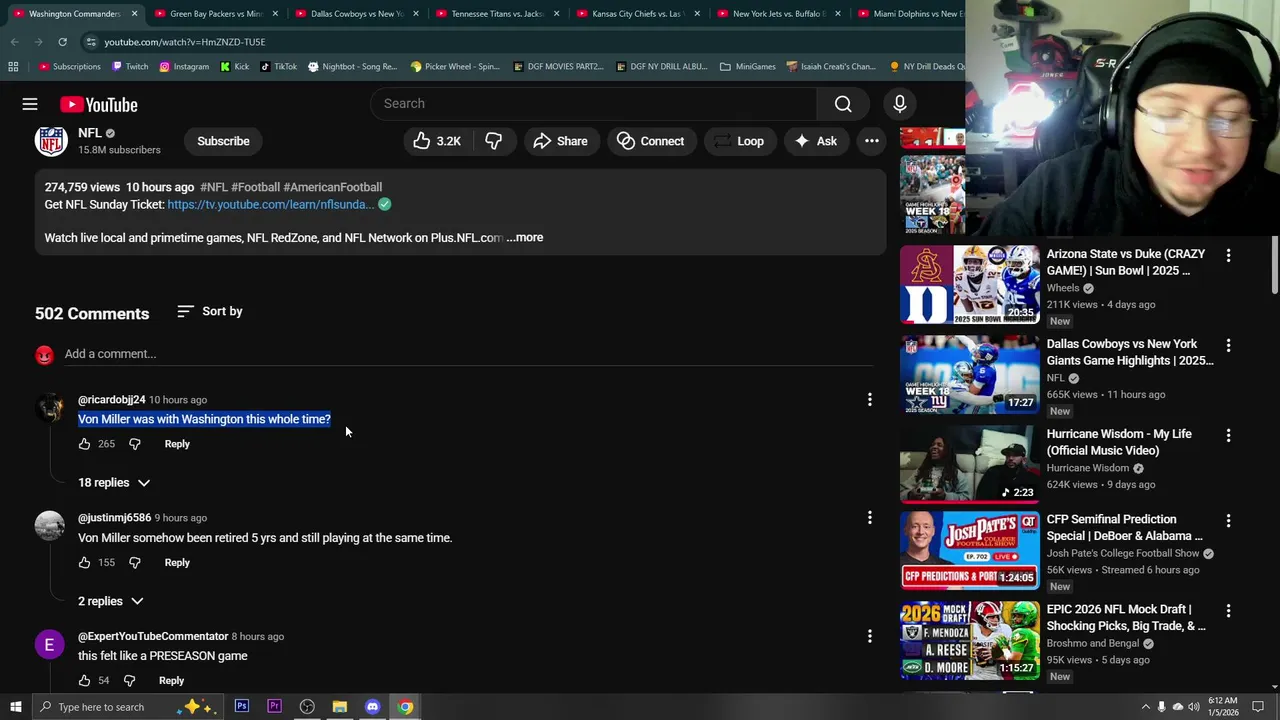
Task: Open Photoshop from the taskbar
Action: click(242, 707)
